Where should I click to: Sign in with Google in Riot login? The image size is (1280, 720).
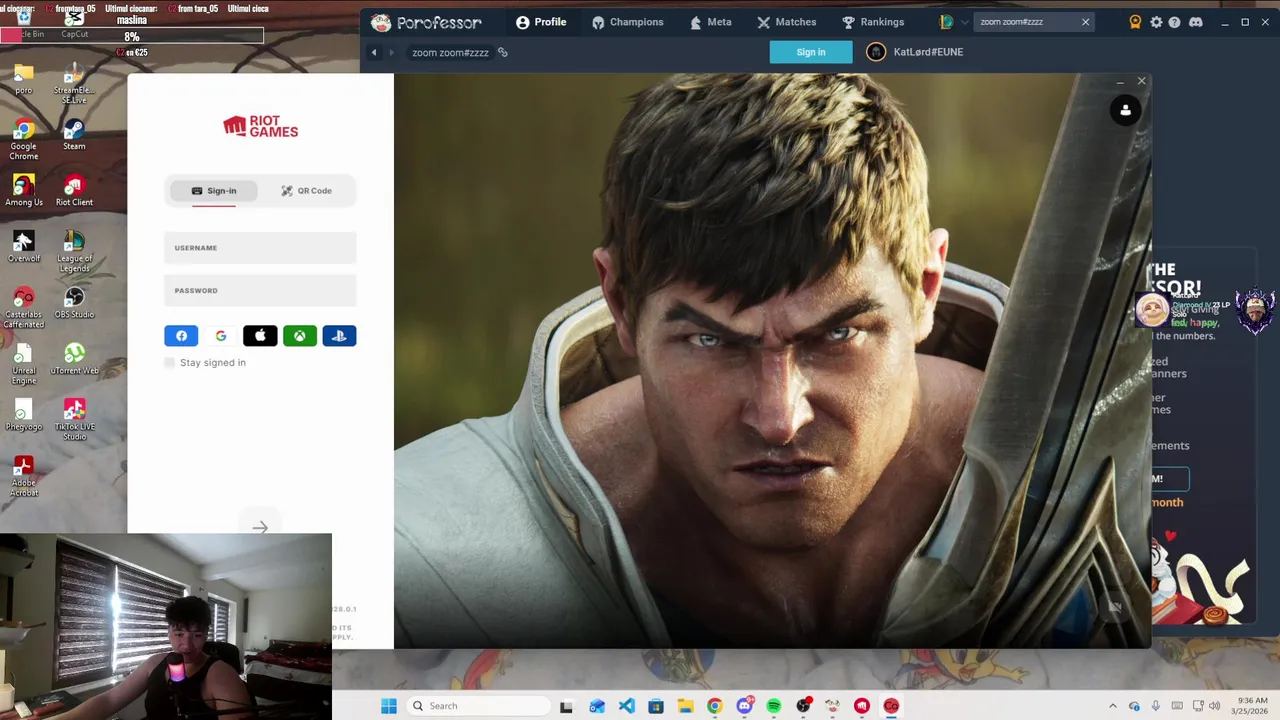pyautogui.click(x=221, y=336)
